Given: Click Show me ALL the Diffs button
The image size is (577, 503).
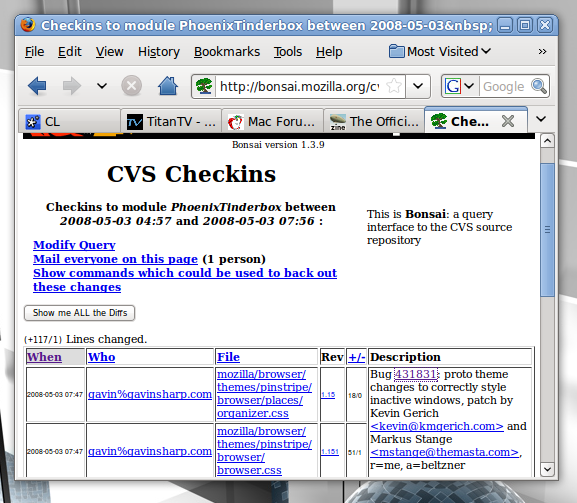Looking at the screenshot, I should coord(79,313).
